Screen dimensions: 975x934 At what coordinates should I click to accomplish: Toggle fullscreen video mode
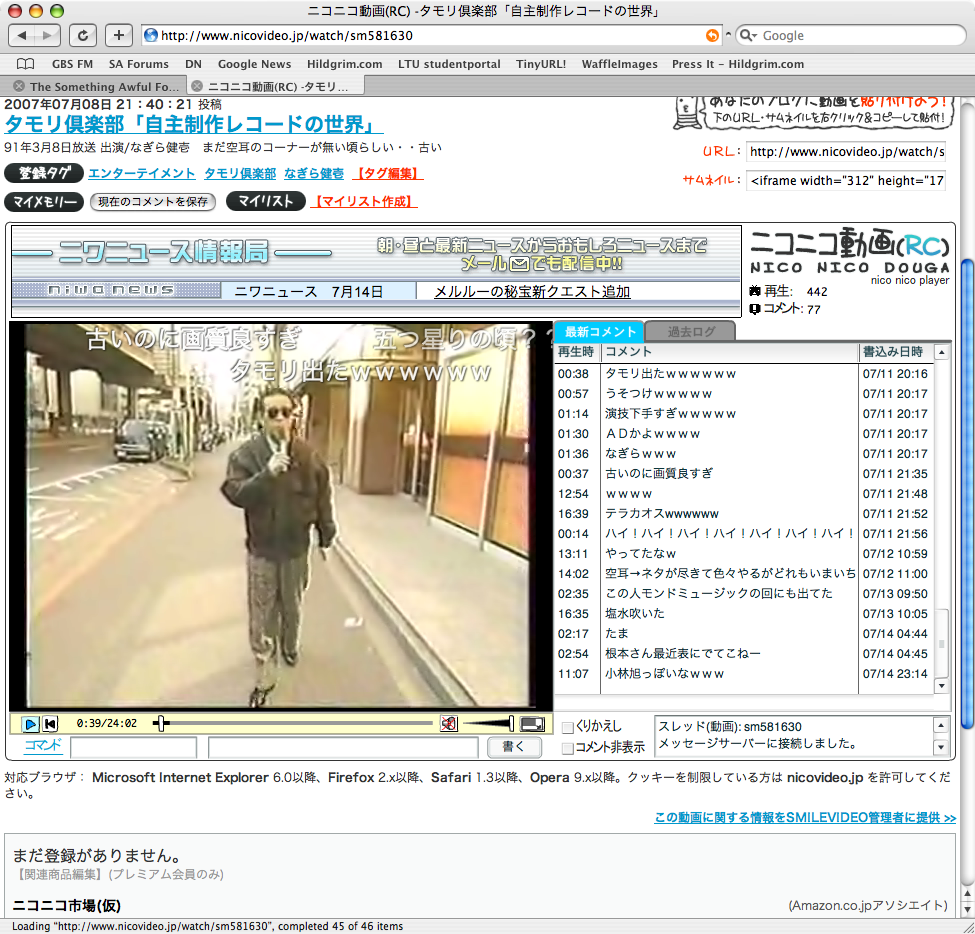point(533,724)
